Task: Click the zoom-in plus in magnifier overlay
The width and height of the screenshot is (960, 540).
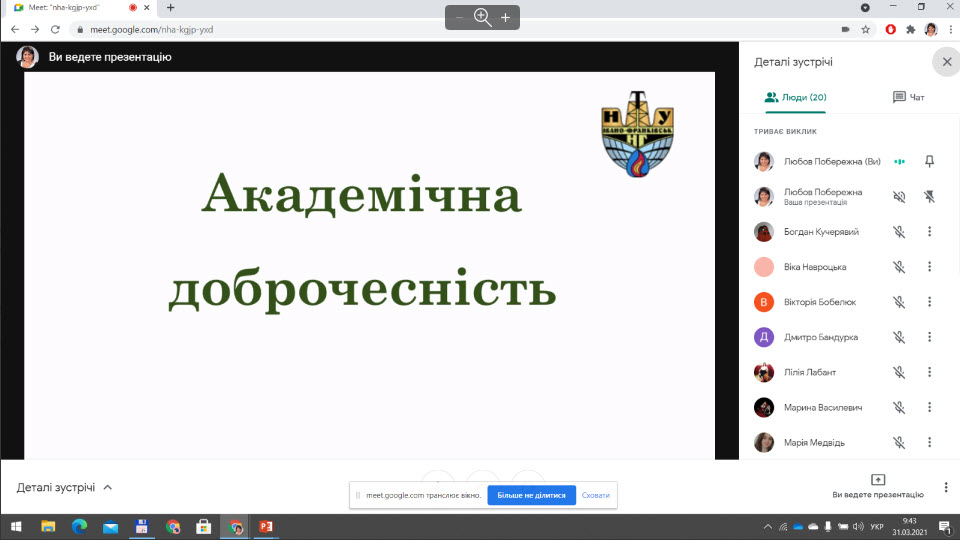Action: (x=506, y=18)
